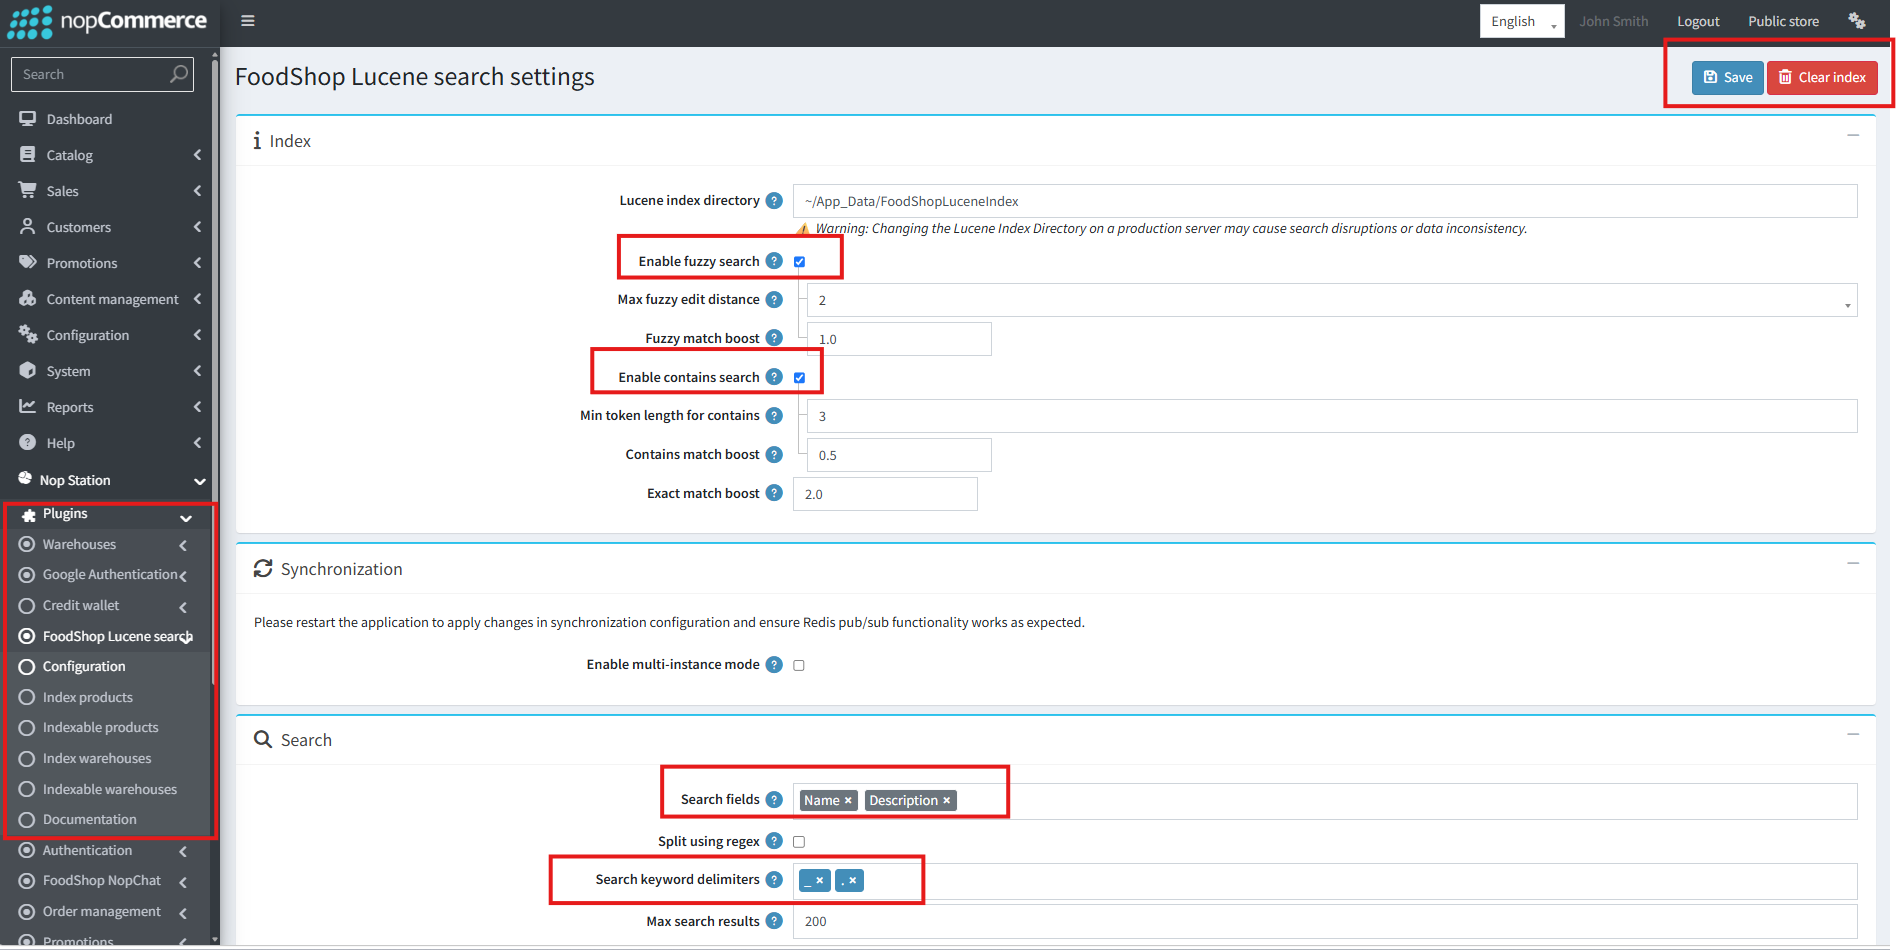Show help tooltip for Enable fuzzy search
The image size is (1896, 950).
(774, 261)
